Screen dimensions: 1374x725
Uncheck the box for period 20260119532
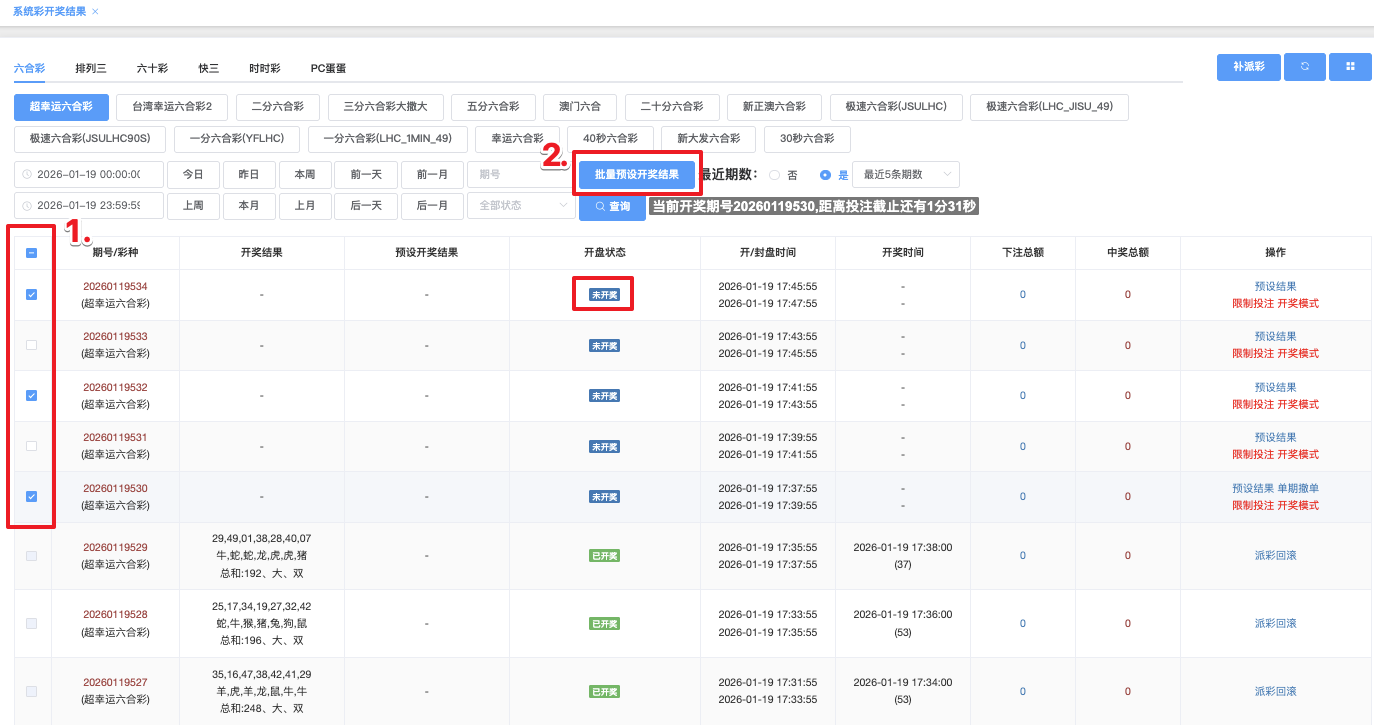pos(32,395)
